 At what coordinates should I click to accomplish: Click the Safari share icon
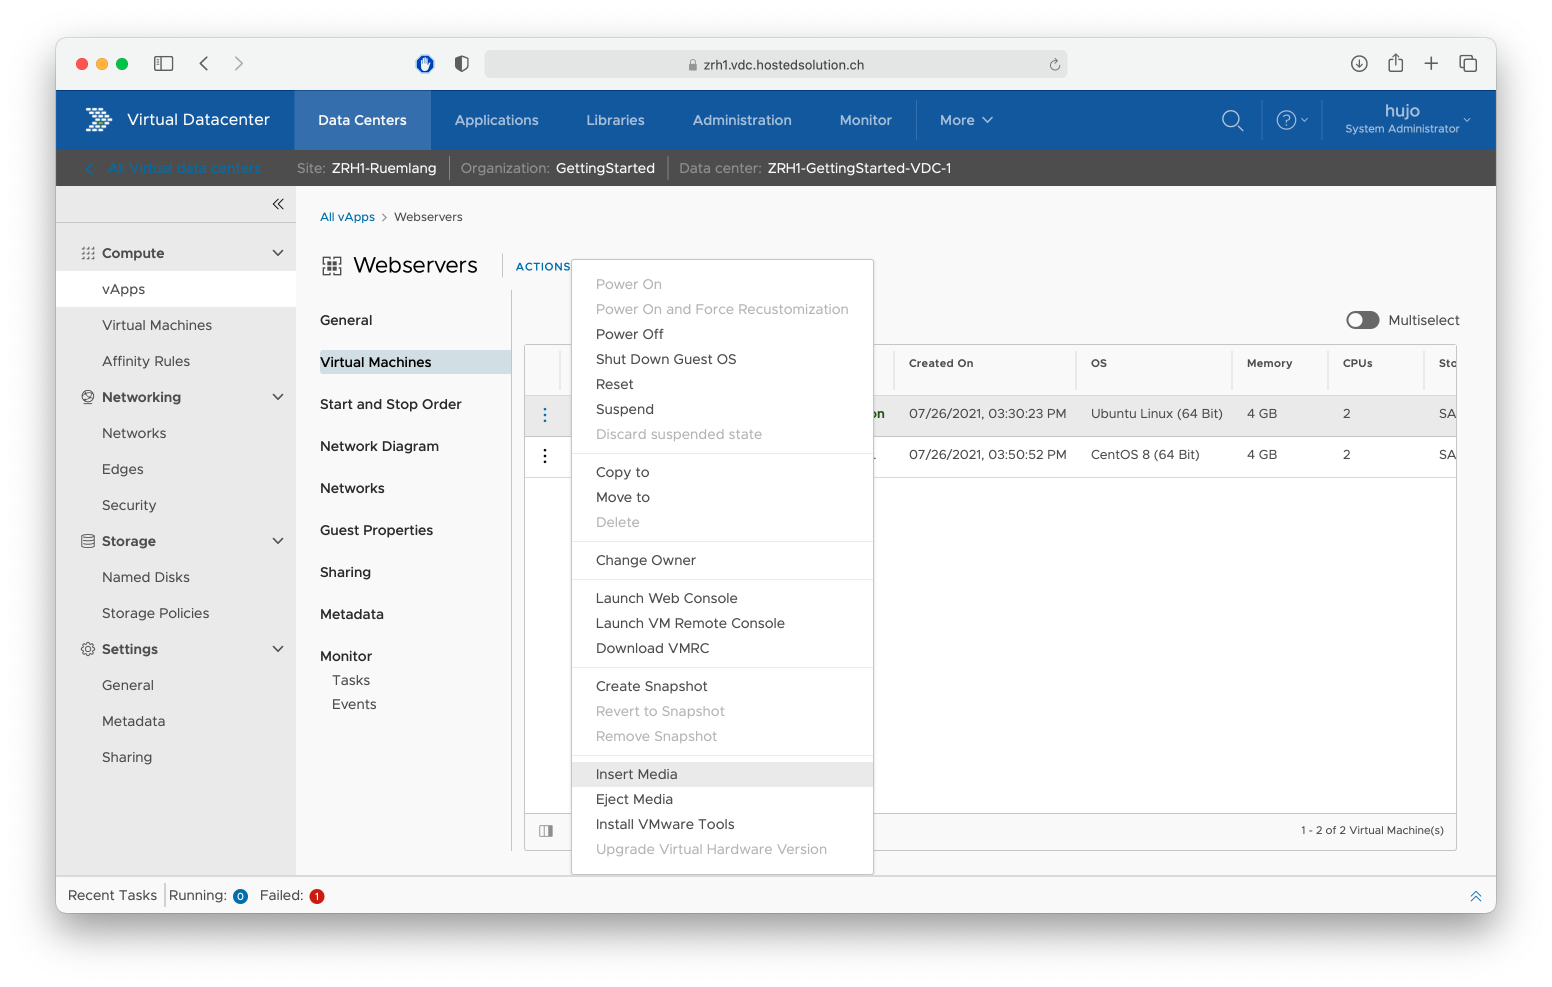tap(1396, 63)
